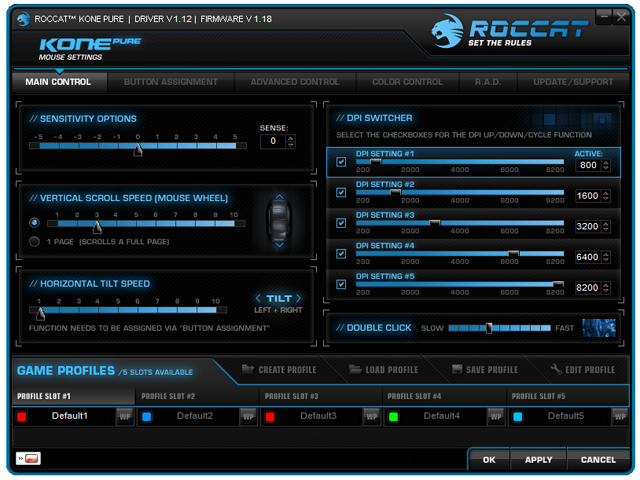Image resolution: width=640 pixels, height=480 pixels.
Task: Click the Create Profile folder icon
Action: 248,369
